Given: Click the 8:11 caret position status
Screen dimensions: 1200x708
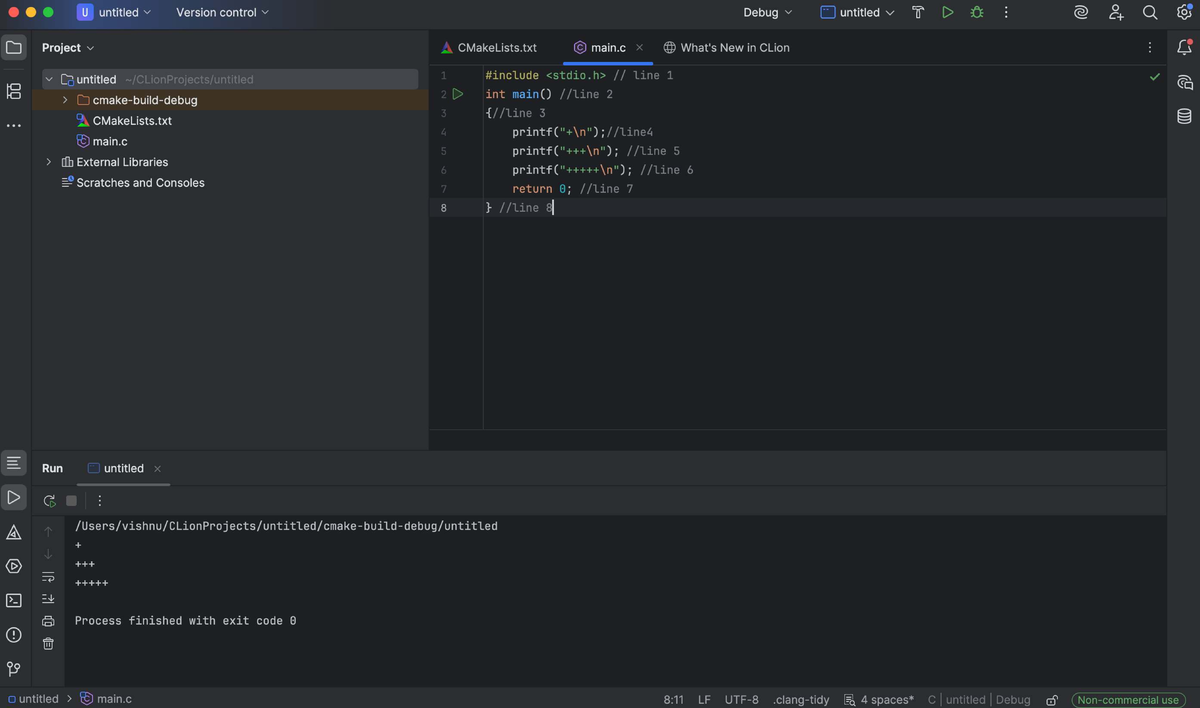Looking at the screenshot, I should (674, 700).
